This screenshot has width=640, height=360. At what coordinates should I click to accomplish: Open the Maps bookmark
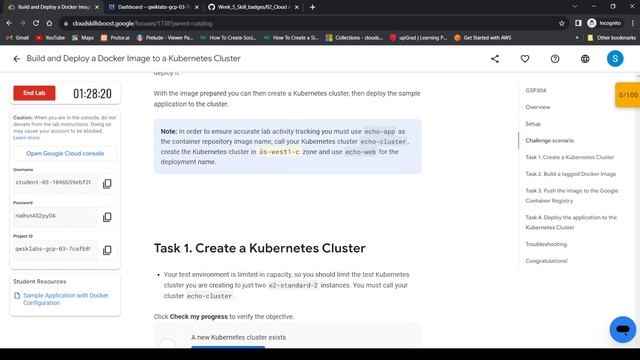tap(83, 38)
